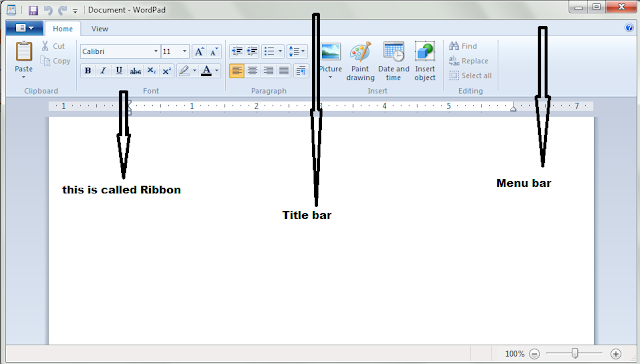This screenshot has height=364, width=640.
Task: Click the WordPad app icon in title bar
Action: [x=11, y=10]
